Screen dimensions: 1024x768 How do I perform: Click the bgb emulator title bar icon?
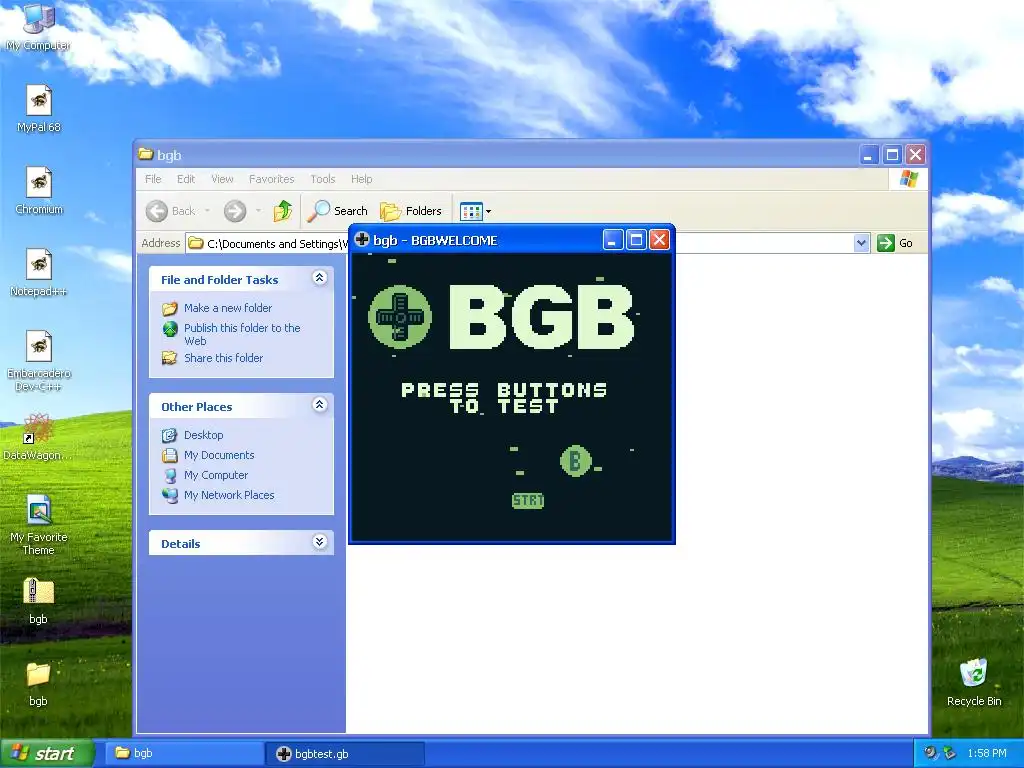click(362, 240)
